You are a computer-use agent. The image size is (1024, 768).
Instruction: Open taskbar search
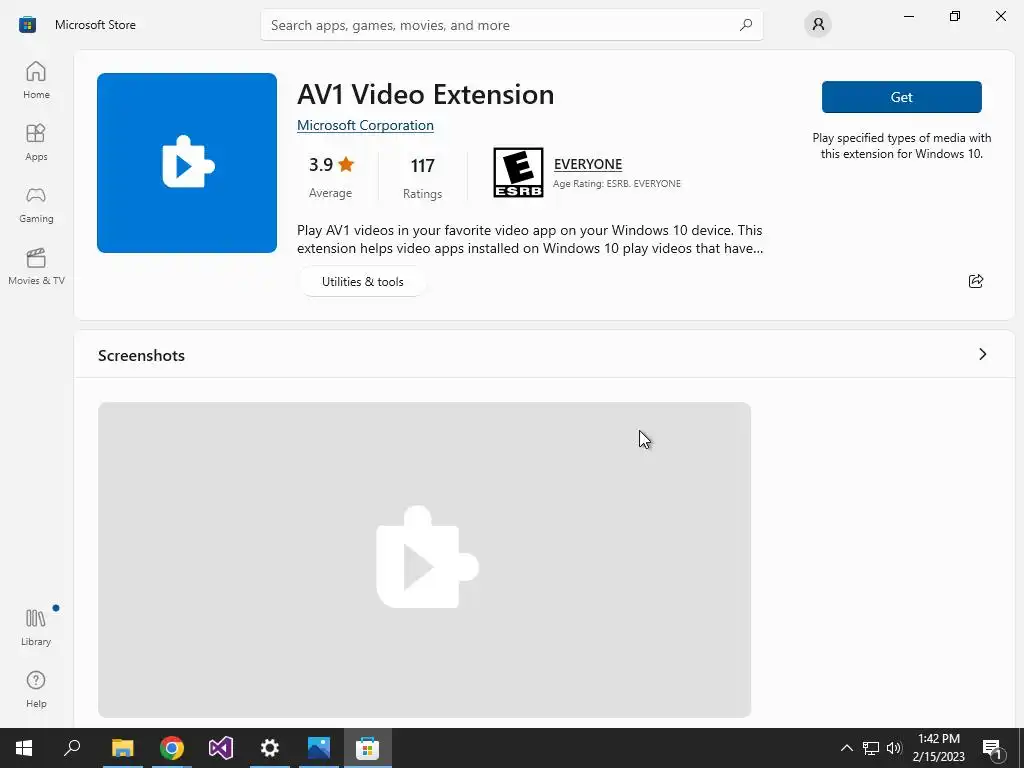[x=72, y=748]
